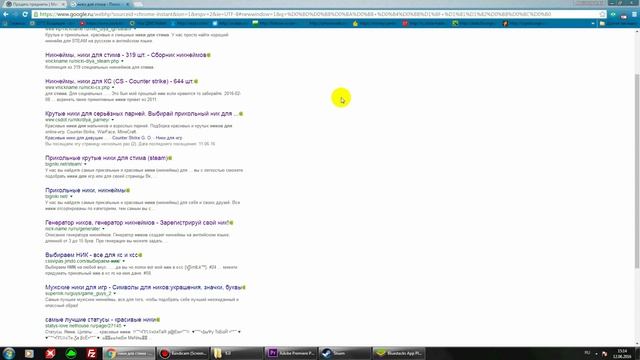Open 'Никнеймы, ники для КС (CS - Counter strike)' result

[119, 82]
